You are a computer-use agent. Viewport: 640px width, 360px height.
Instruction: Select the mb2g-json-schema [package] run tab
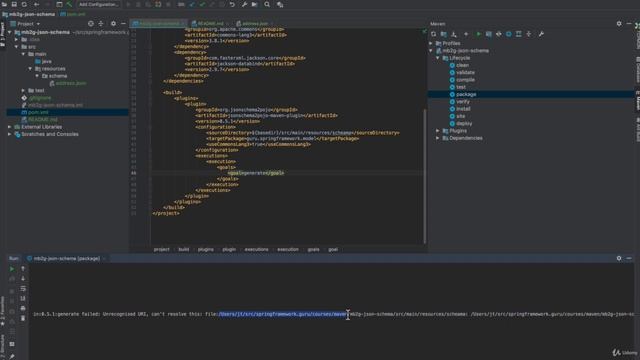click(x=67, y=258)
